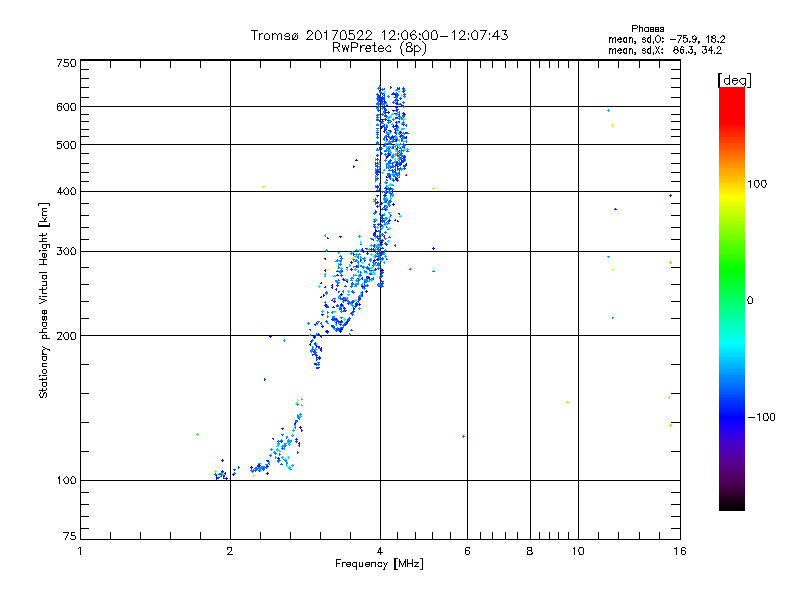Screen dimensions: 800x600
Task: Click the "10" frequency axis label
Action: 578,551
